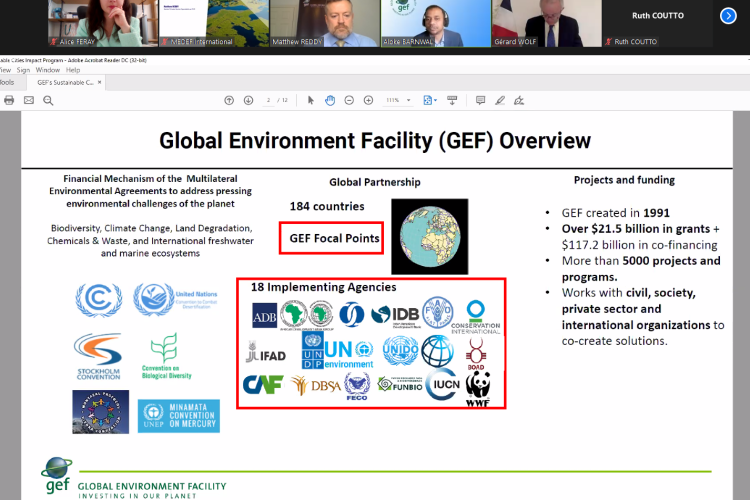Click Convention on Biological Diversity logo
Viewport: 750px width, 500px height.
[166, 356]
